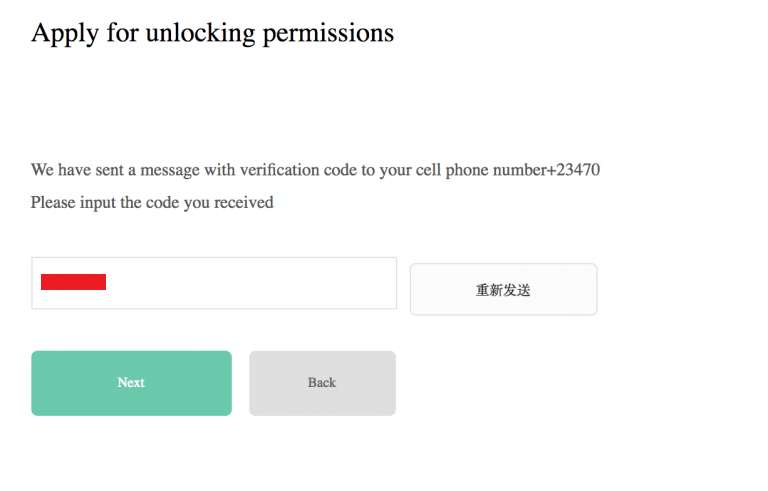The image size is (768, 491).
Task: Click the word 'Apply' in the heading
Action: point(59,32)
